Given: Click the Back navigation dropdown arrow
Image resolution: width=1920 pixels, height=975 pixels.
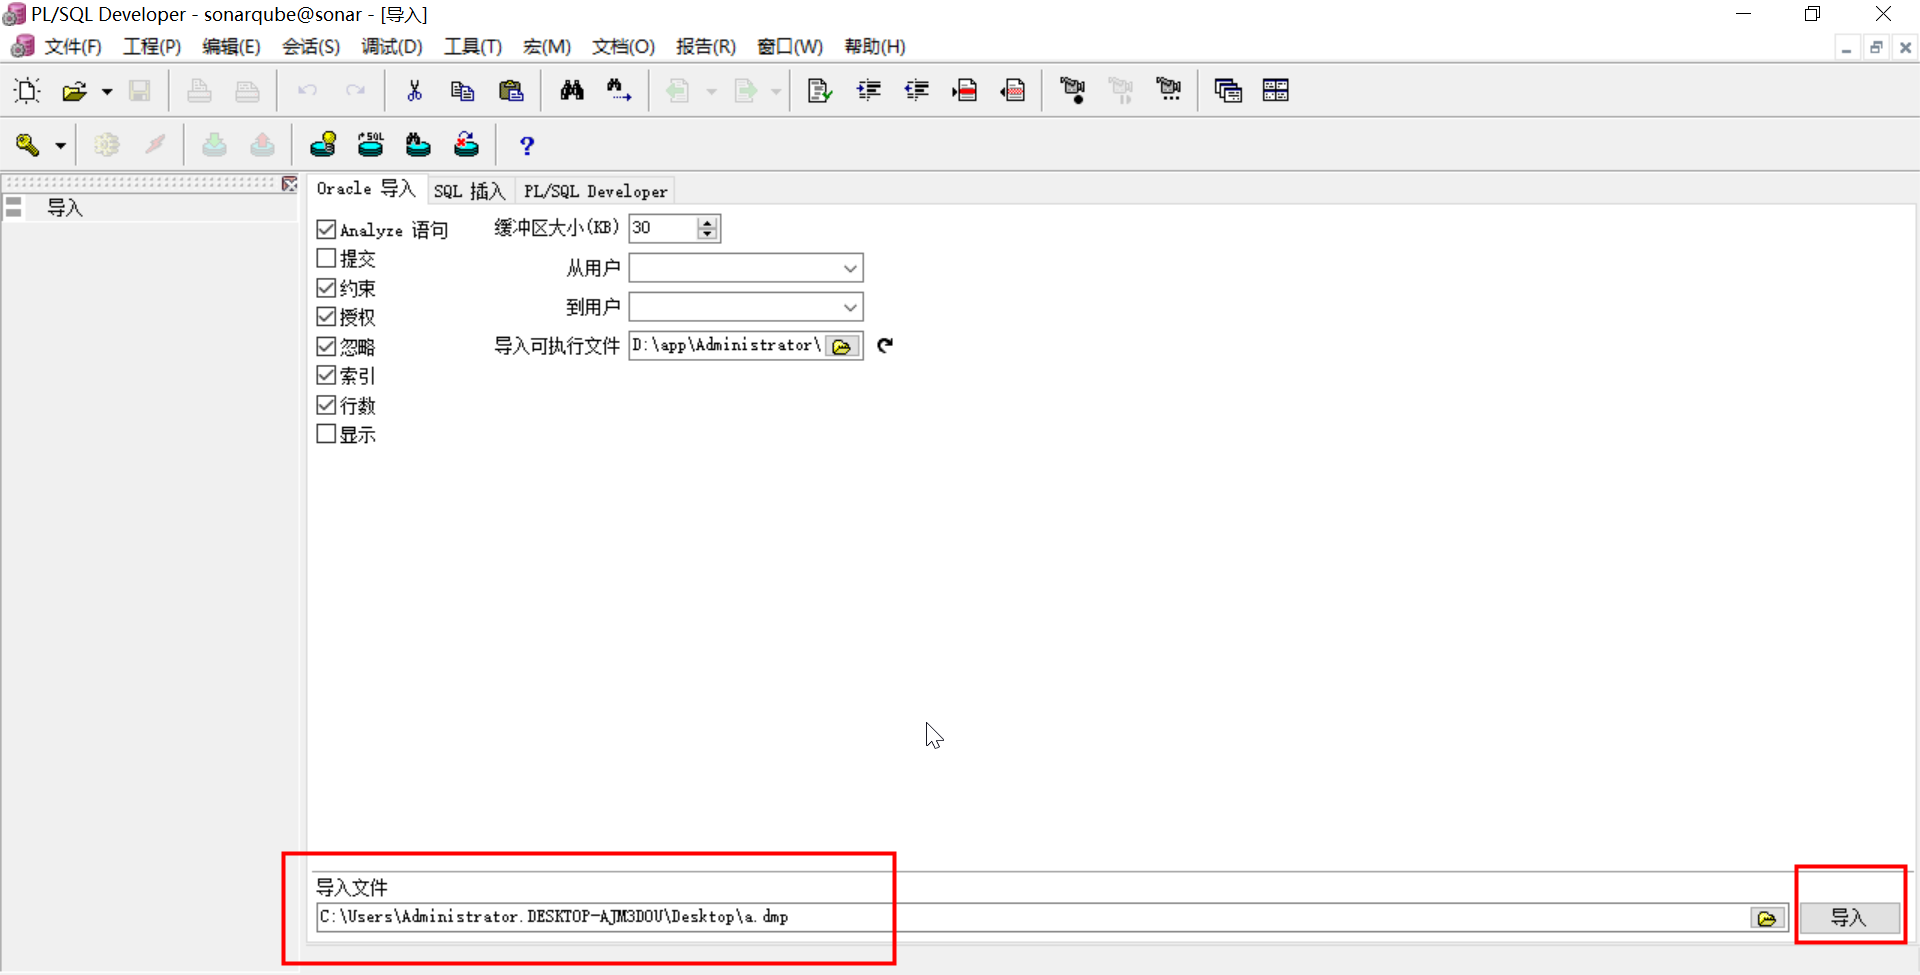Looking at the screenshot, I should point(712,91).
